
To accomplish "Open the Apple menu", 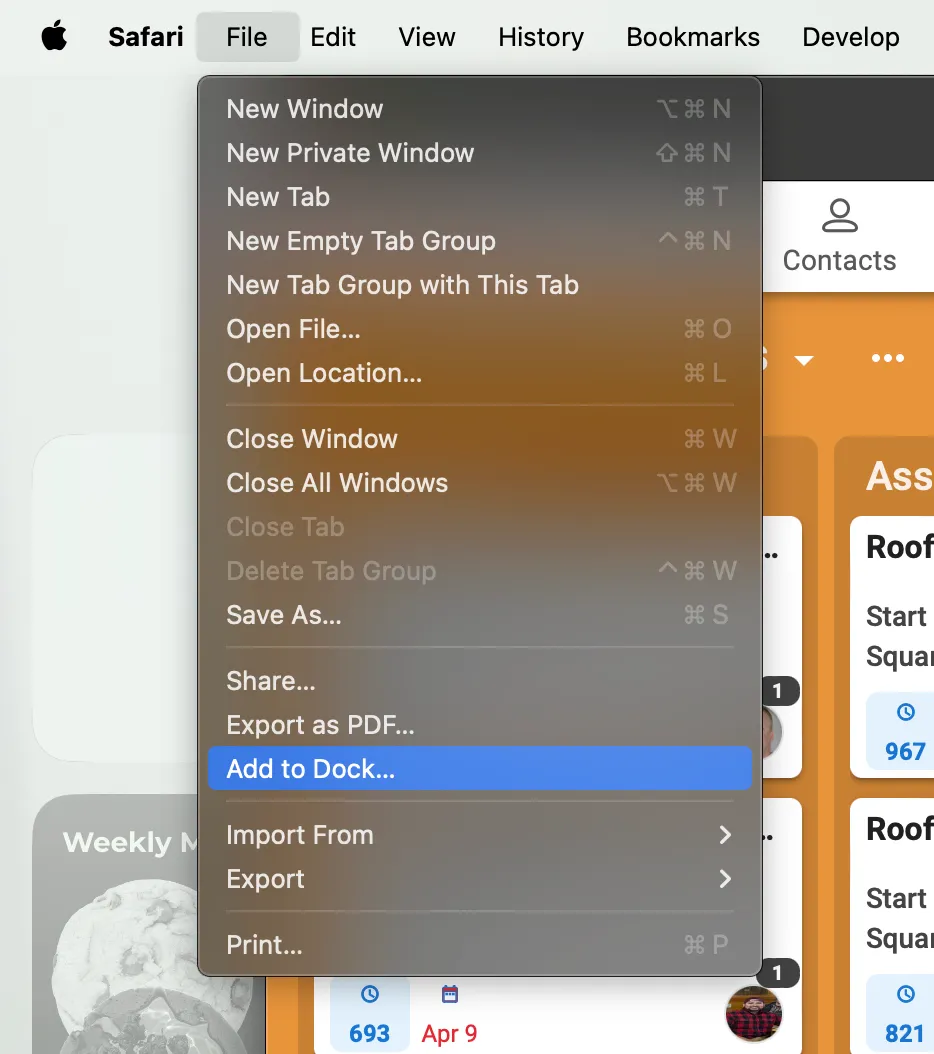I will click(54, 36).
